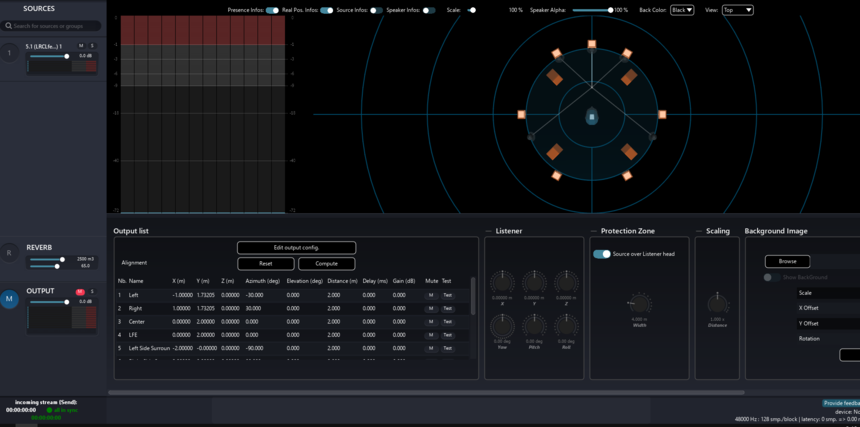Click the blue M Output circle icon
The width and height of the screenshot is (860, 427).
10,298
